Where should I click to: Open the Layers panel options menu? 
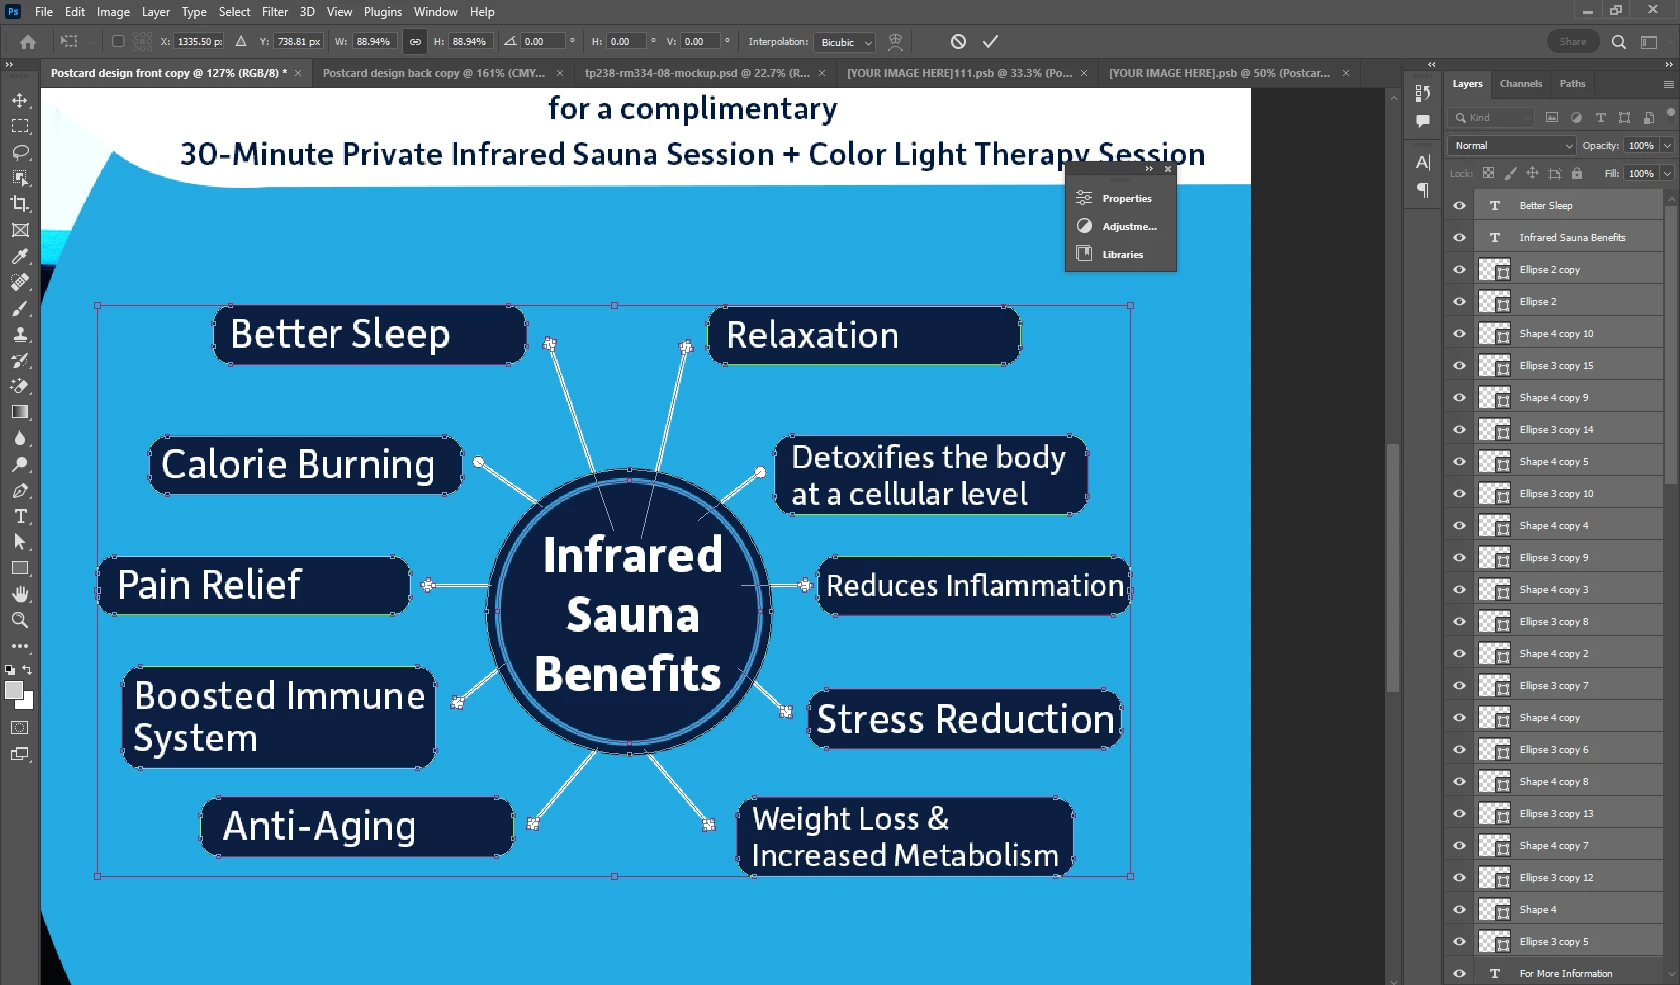(1668, 84)
